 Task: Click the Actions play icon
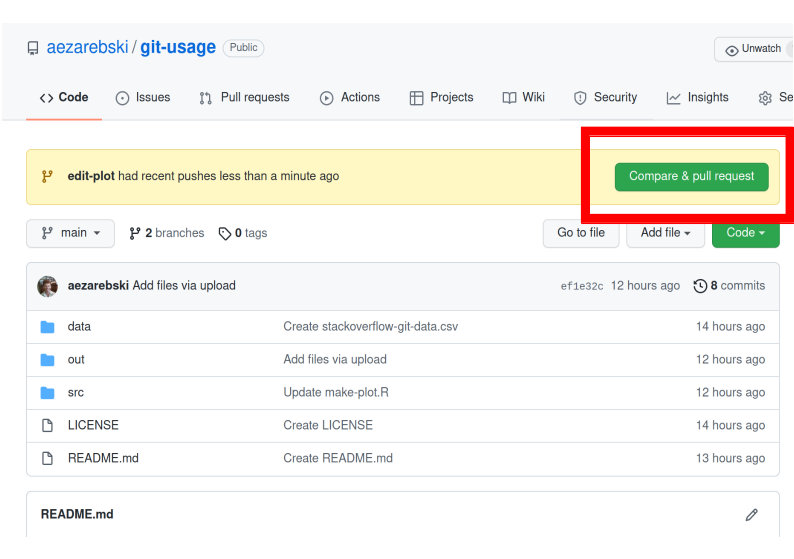327,98
